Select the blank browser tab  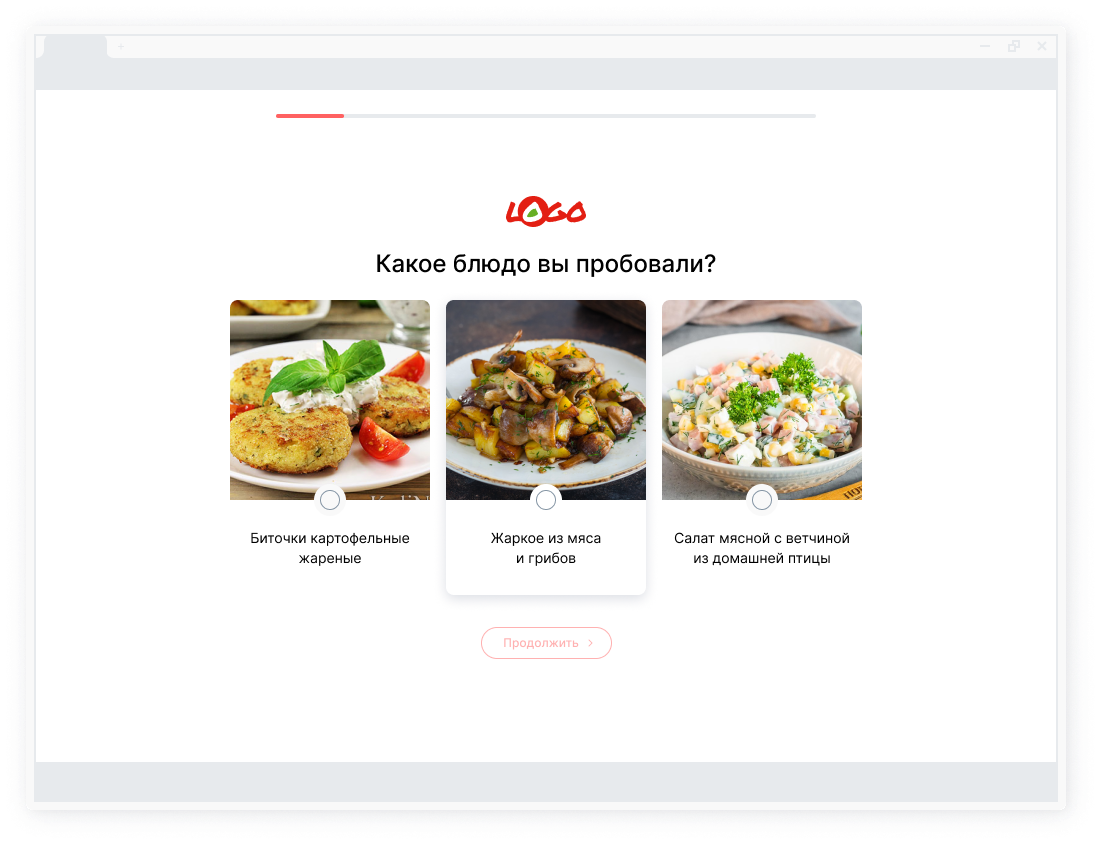76,46
